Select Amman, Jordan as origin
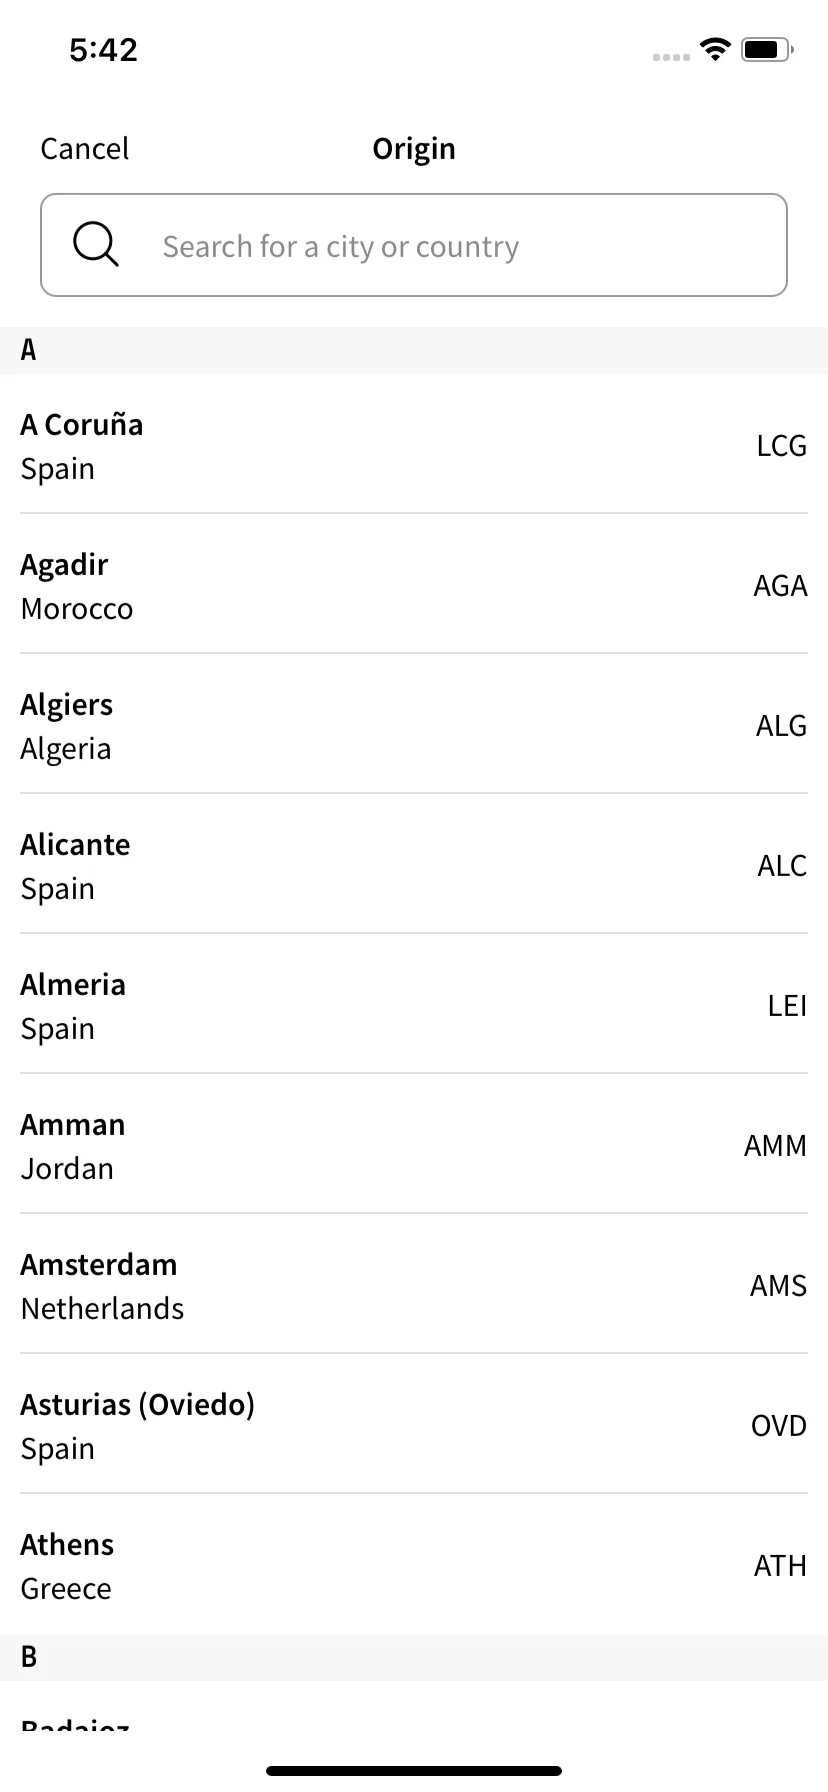 coord(414,1145)
